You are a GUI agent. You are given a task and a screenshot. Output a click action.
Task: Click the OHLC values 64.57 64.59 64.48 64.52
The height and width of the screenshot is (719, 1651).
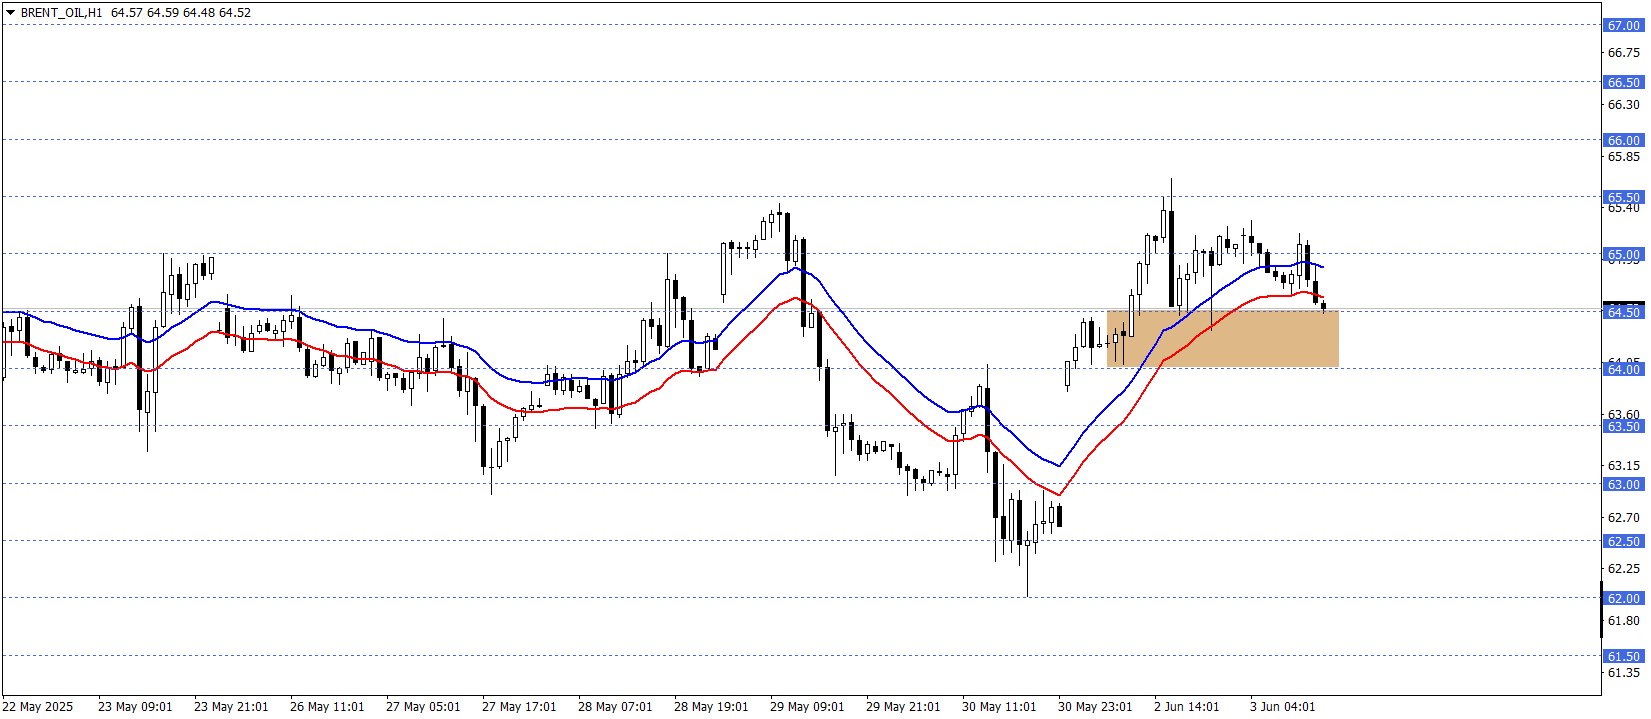tap(181, 13)
